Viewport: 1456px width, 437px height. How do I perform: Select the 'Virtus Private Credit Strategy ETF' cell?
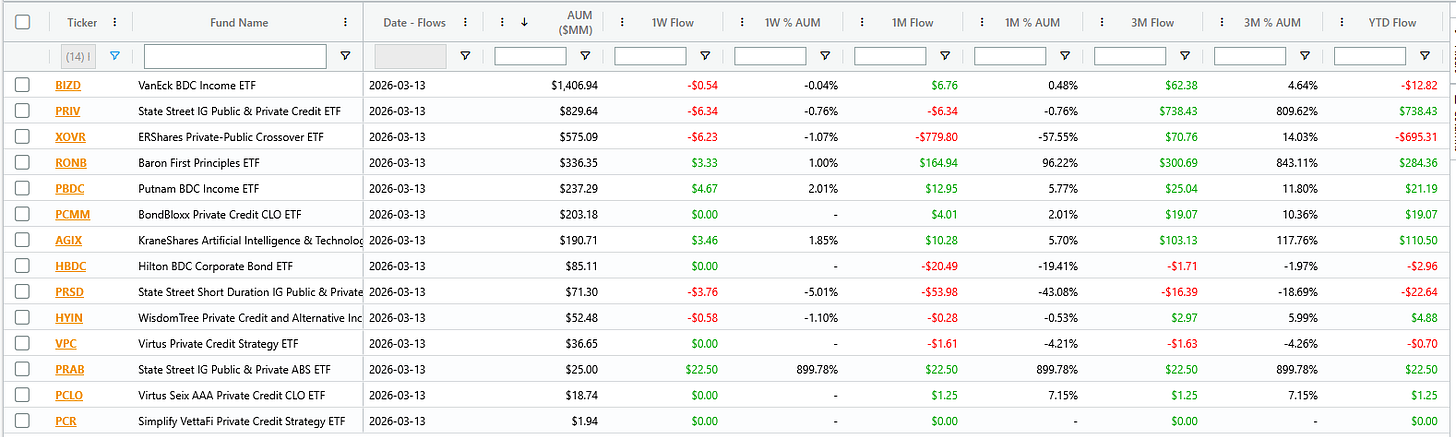218,343
